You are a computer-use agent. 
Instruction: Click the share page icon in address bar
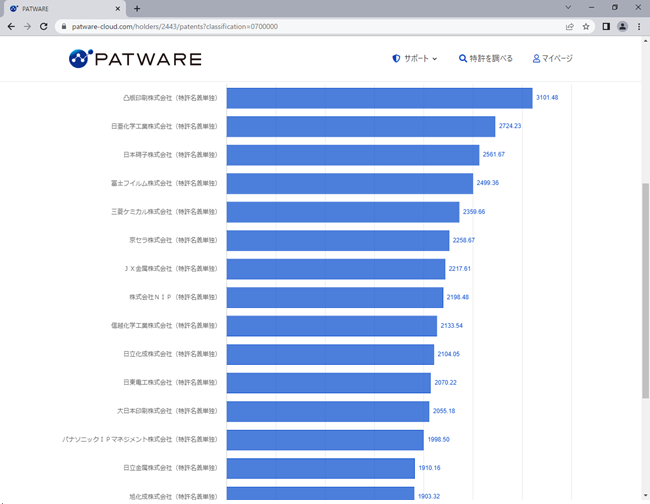[x=570, y=27]
